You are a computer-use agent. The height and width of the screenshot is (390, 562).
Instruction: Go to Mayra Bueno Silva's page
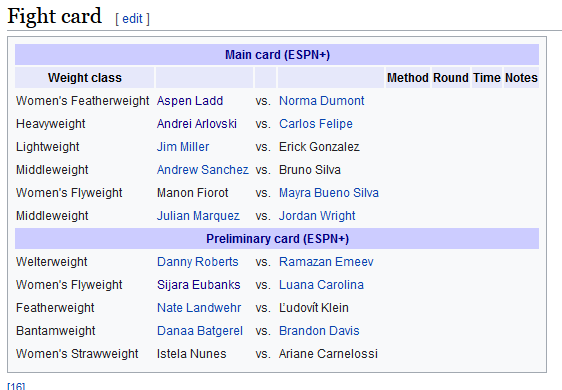tap(328, 193)
